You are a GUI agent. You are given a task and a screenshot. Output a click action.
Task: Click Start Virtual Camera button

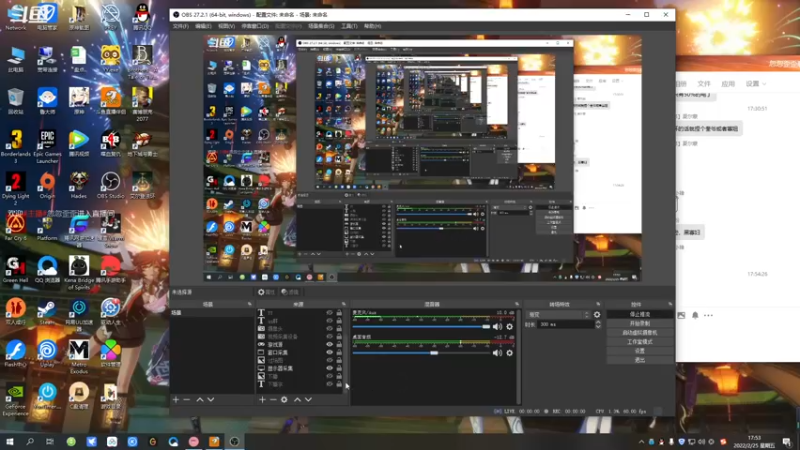640,333
